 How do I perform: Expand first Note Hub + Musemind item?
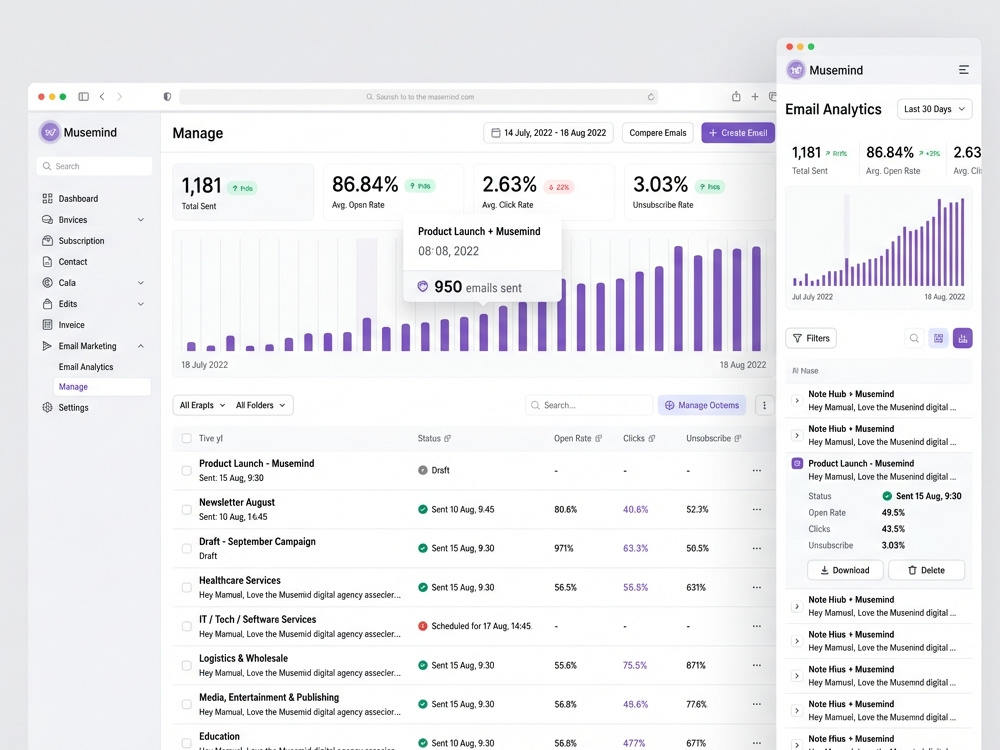click(x=797, y=401)
